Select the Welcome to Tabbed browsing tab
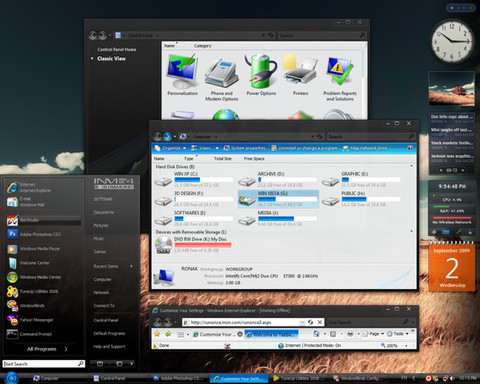 271,334
